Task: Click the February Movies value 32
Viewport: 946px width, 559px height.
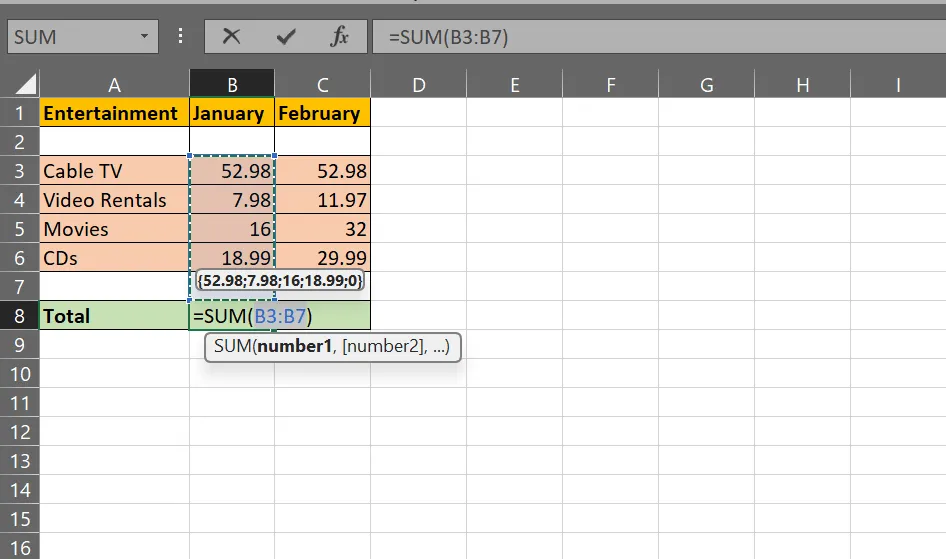Action: (x=323, y=229)
